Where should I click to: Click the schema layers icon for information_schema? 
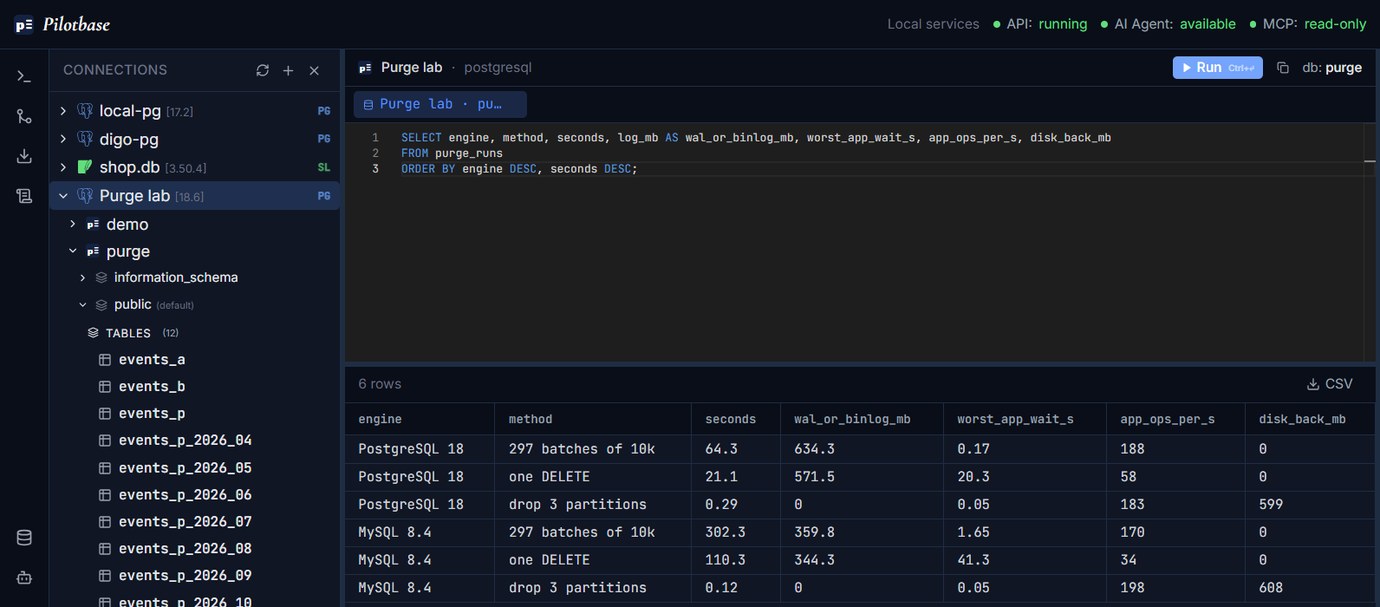pyautogui.click(x=101, y=277)
